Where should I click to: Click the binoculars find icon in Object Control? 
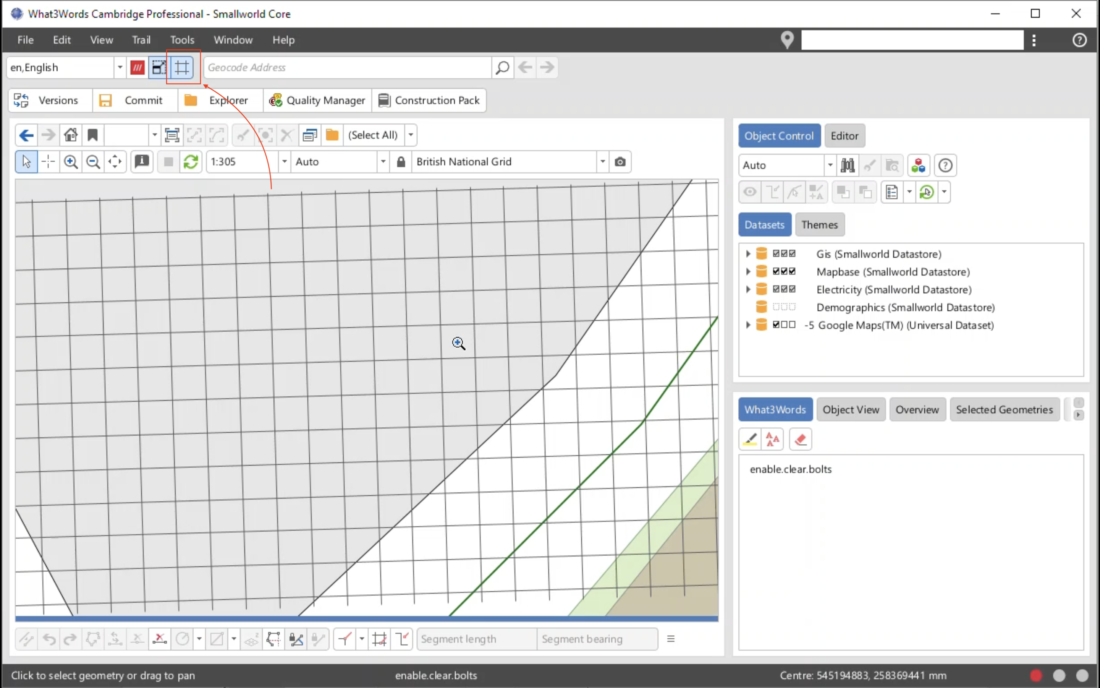(x=848, y=166)
